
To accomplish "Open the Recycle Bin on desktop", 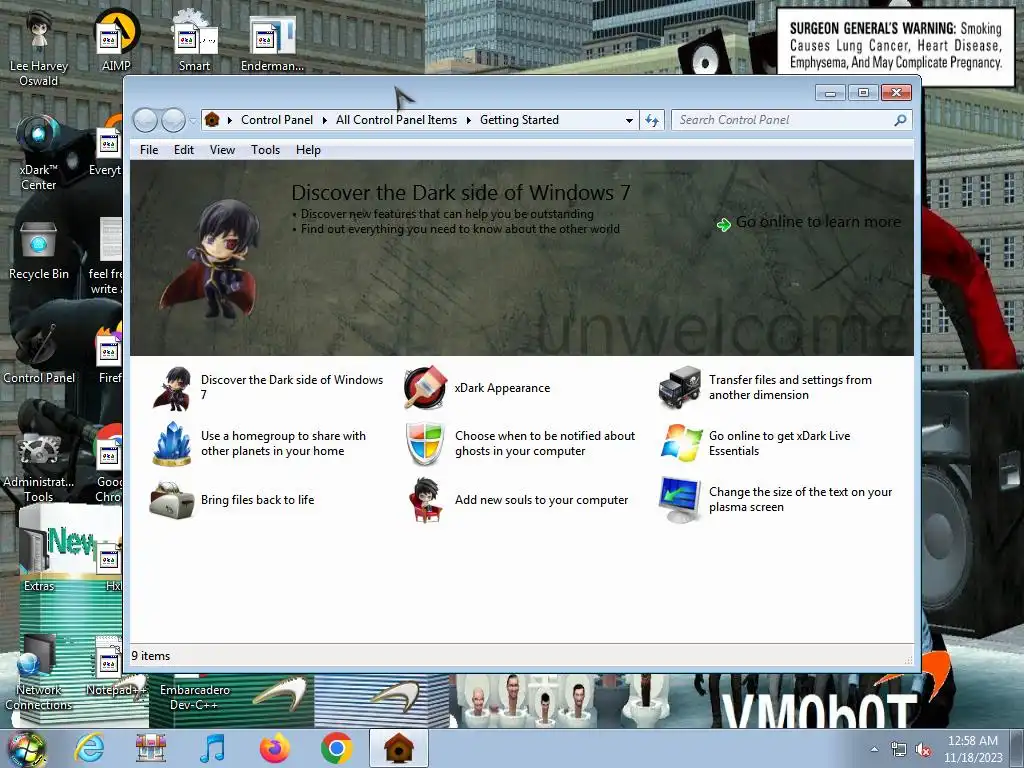I will pyautogui.click(x=39, y=251).
